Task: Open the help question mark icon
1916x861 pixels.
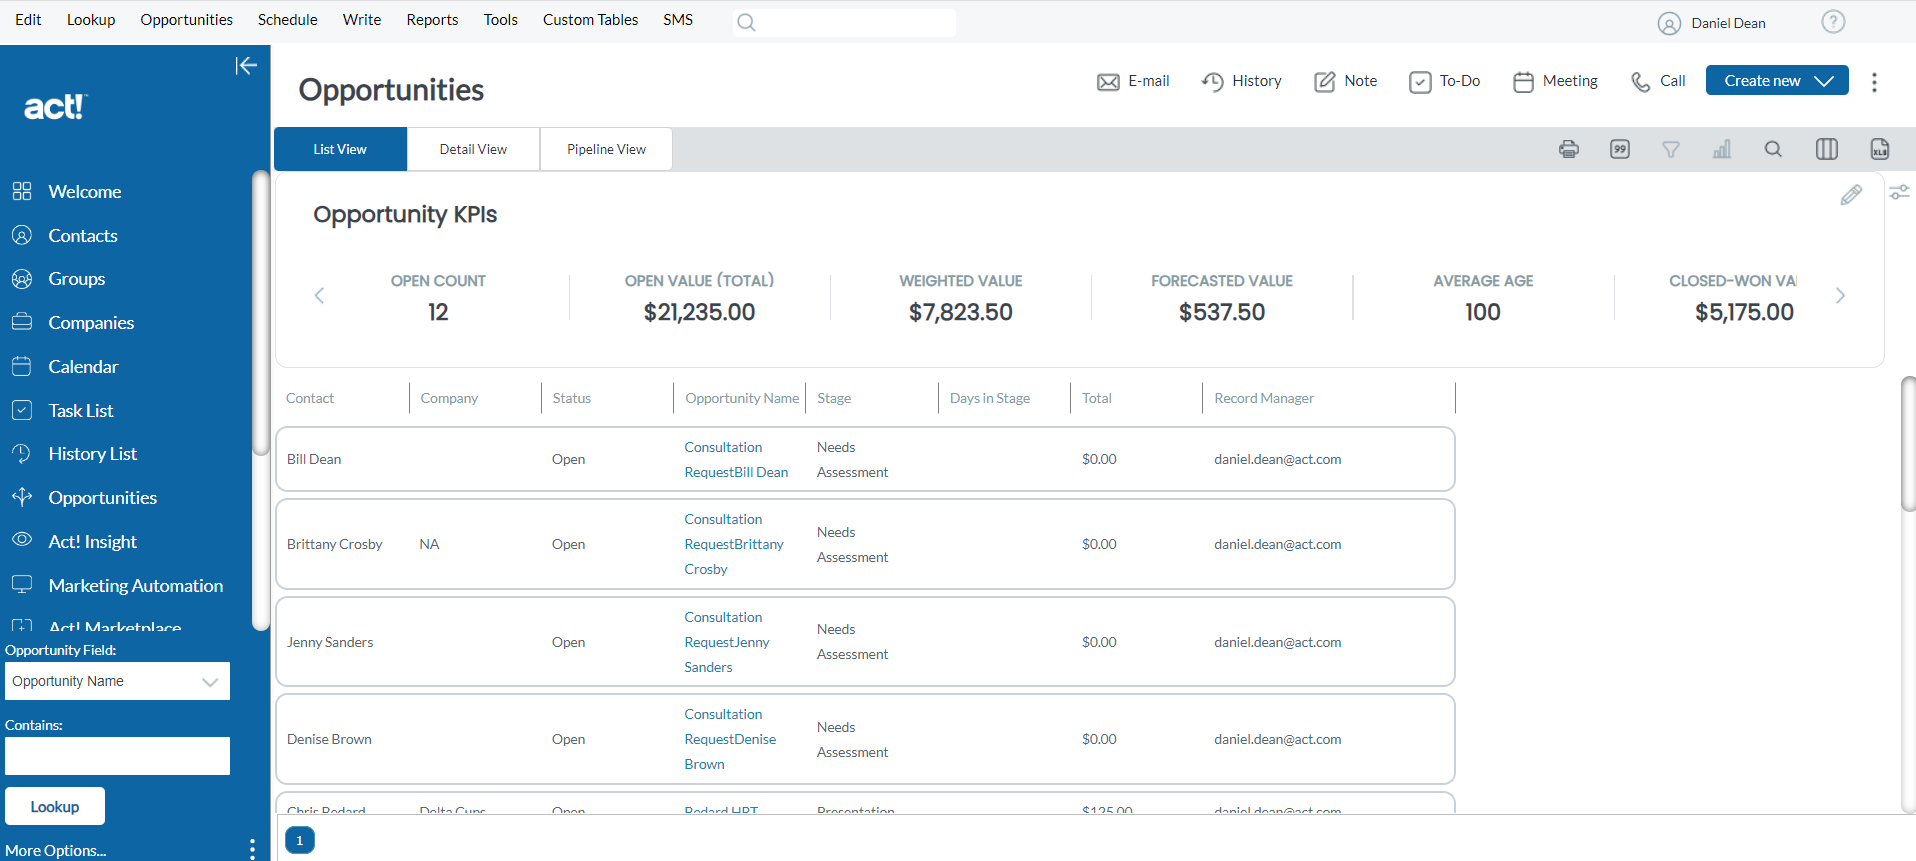Action: (1833, 22)
